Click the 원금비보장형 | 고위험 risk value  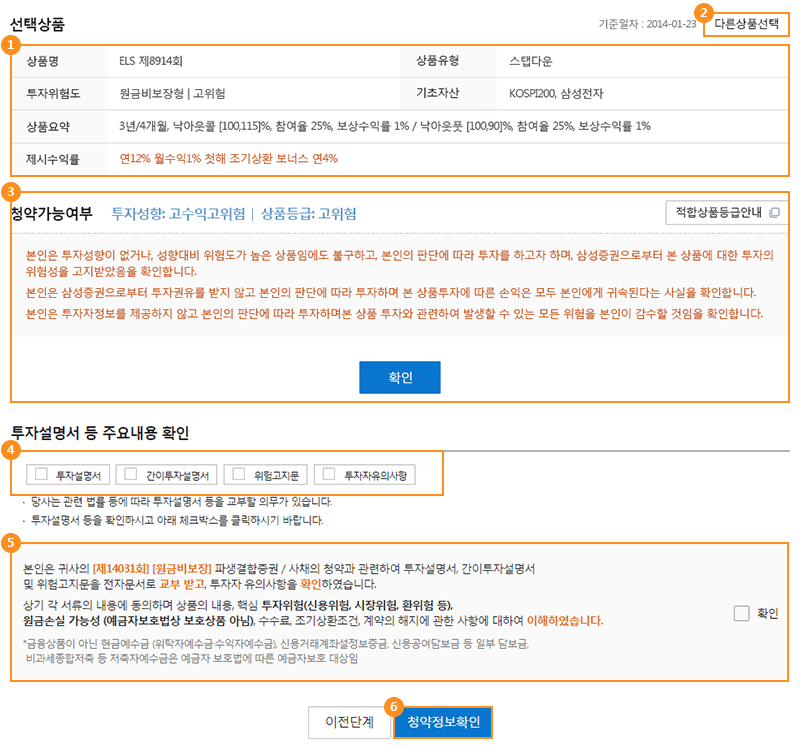pos(172,93)
